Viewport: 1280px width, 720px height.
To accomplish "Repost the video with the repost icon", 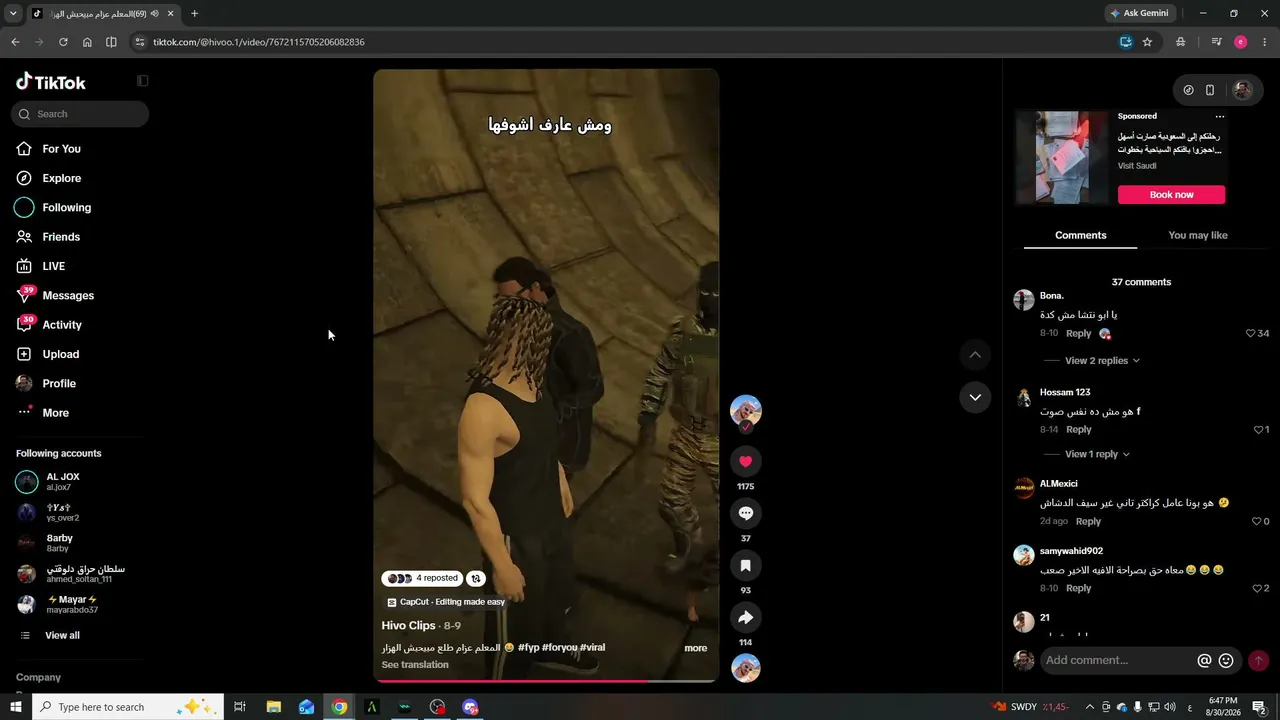I will pyautogui.click(x=476, y=578).
